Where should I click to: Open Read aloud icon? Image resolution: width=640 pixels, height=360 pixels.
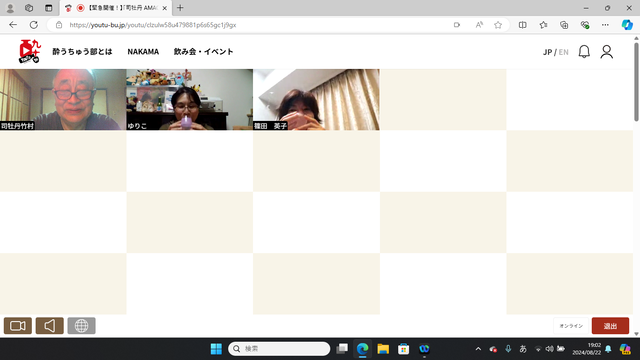pyautogui.click(x=479, y=25)
